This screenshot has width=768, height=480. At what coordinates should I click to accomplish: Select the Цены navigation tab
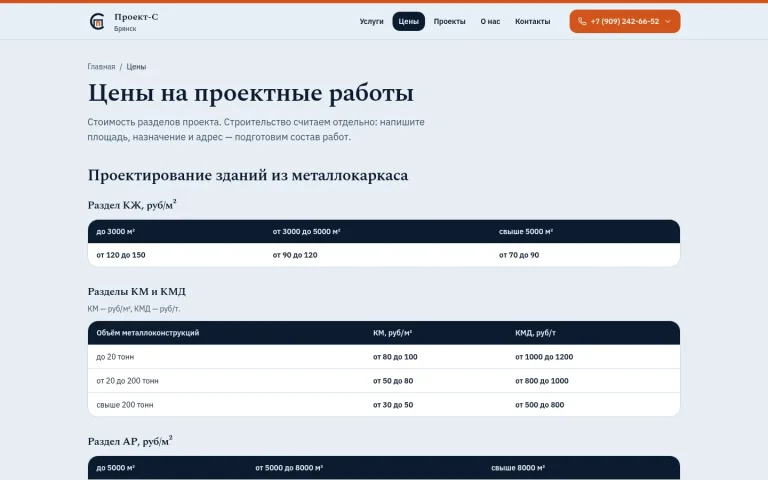408,22
